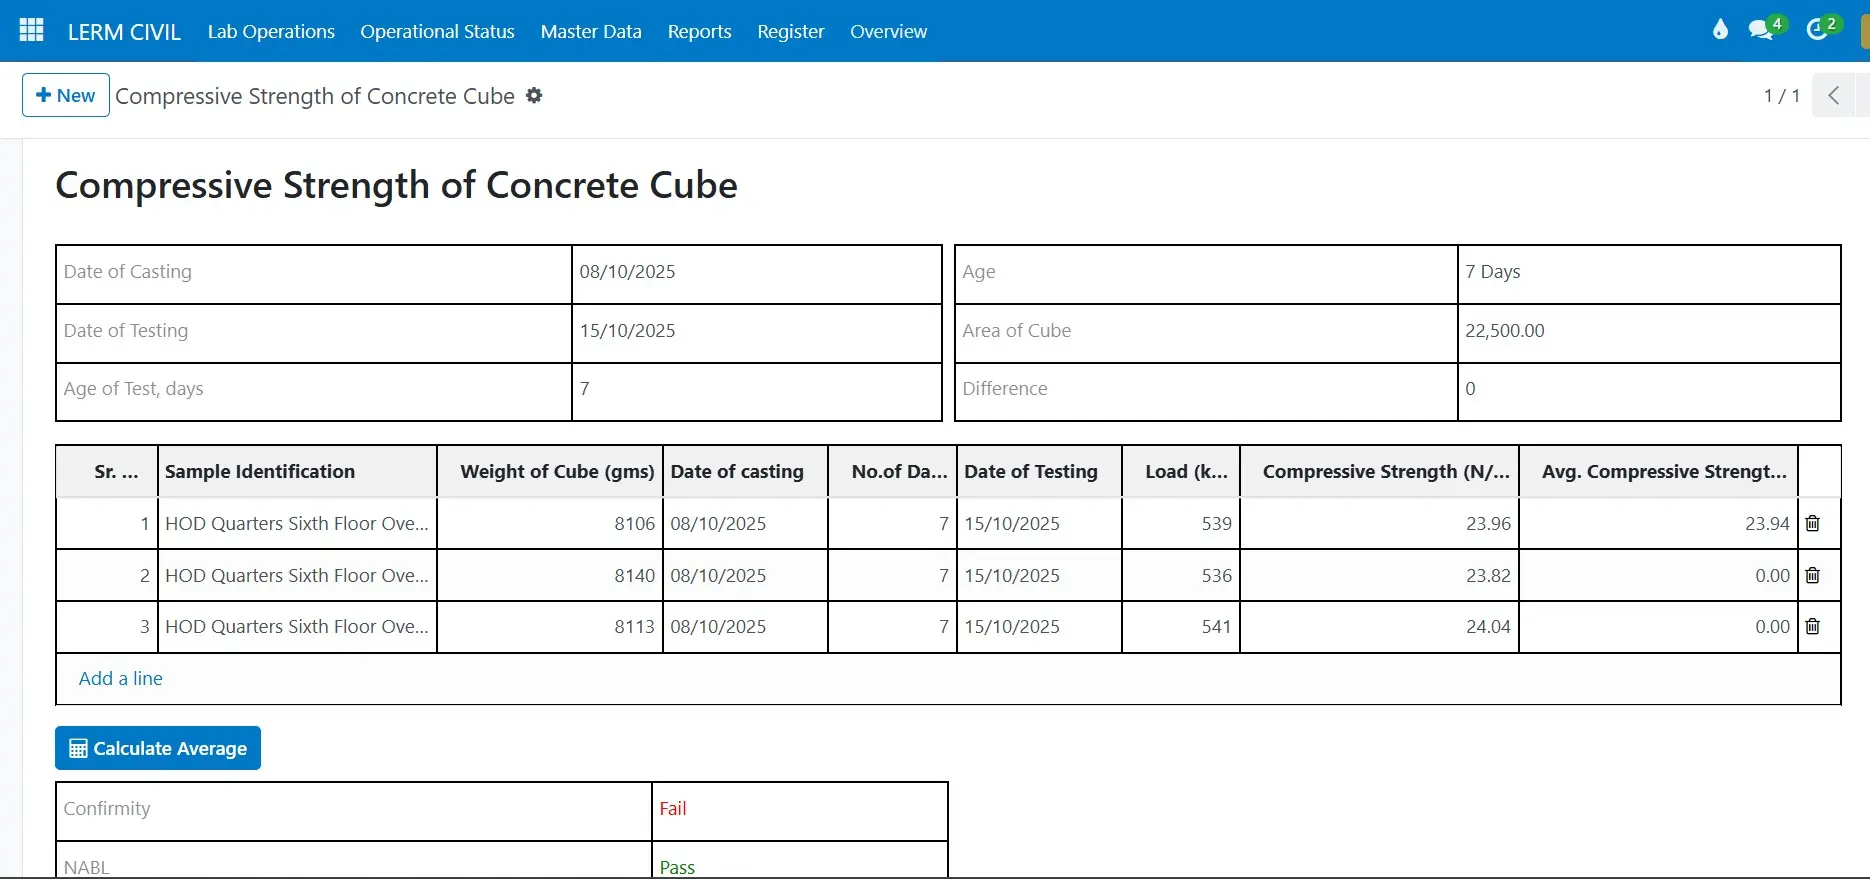1870x879 pixels.
Task: Create a new record with New button
Action: coord(66,95)
